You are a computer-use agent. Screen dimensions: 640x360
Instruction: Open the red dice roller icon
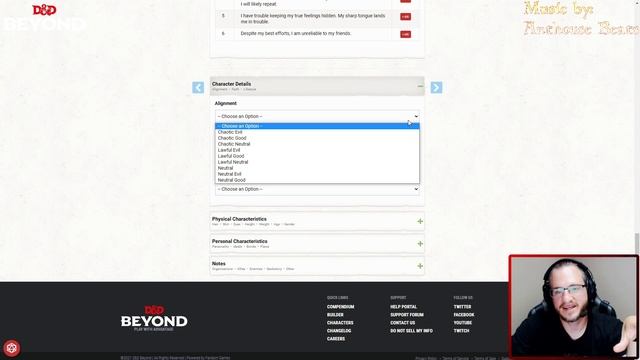click(11, 348)
